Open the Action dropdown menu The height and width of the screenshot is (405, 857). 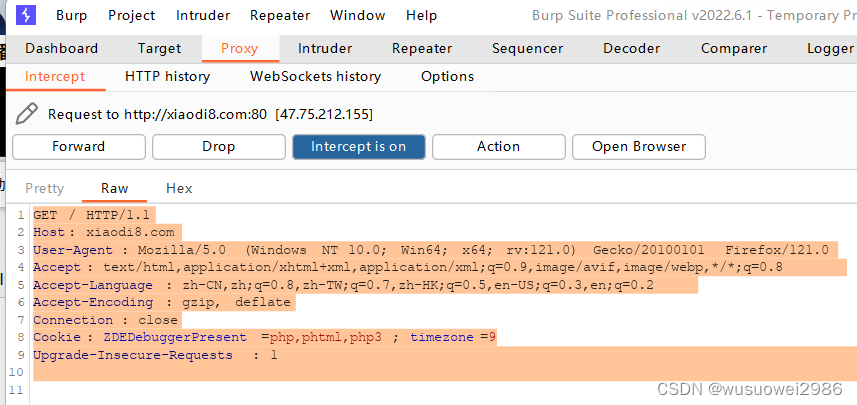[498, 146]
